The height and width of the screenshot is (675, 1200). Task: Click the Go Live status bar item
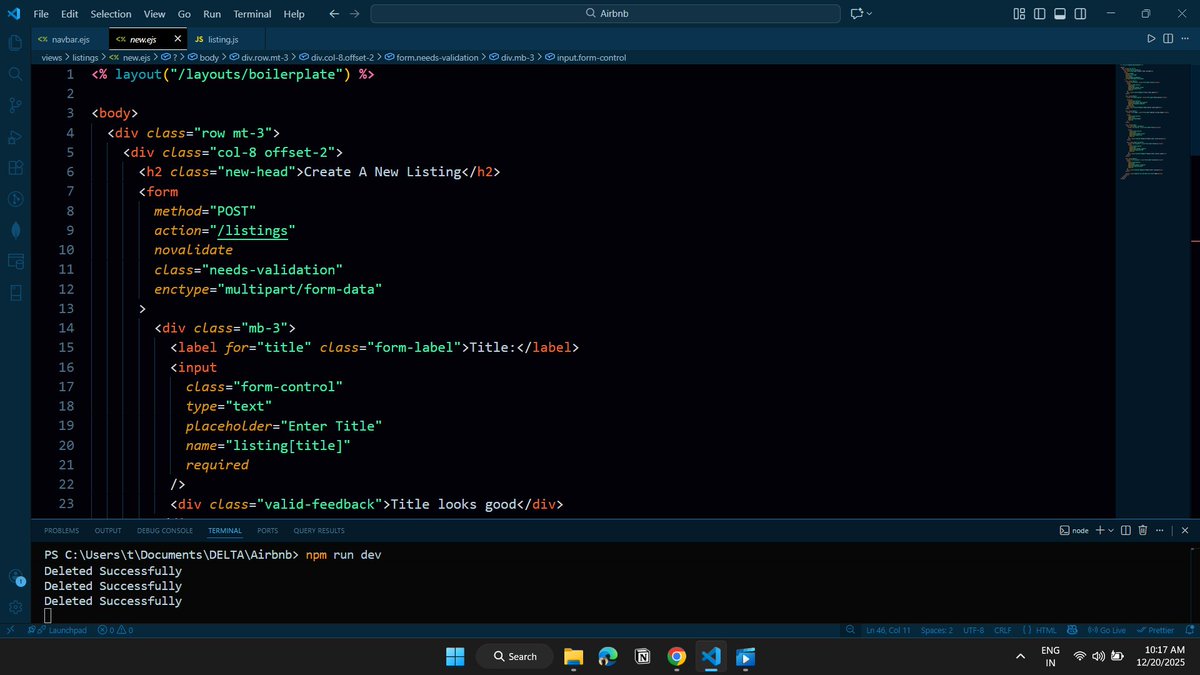1105,630
